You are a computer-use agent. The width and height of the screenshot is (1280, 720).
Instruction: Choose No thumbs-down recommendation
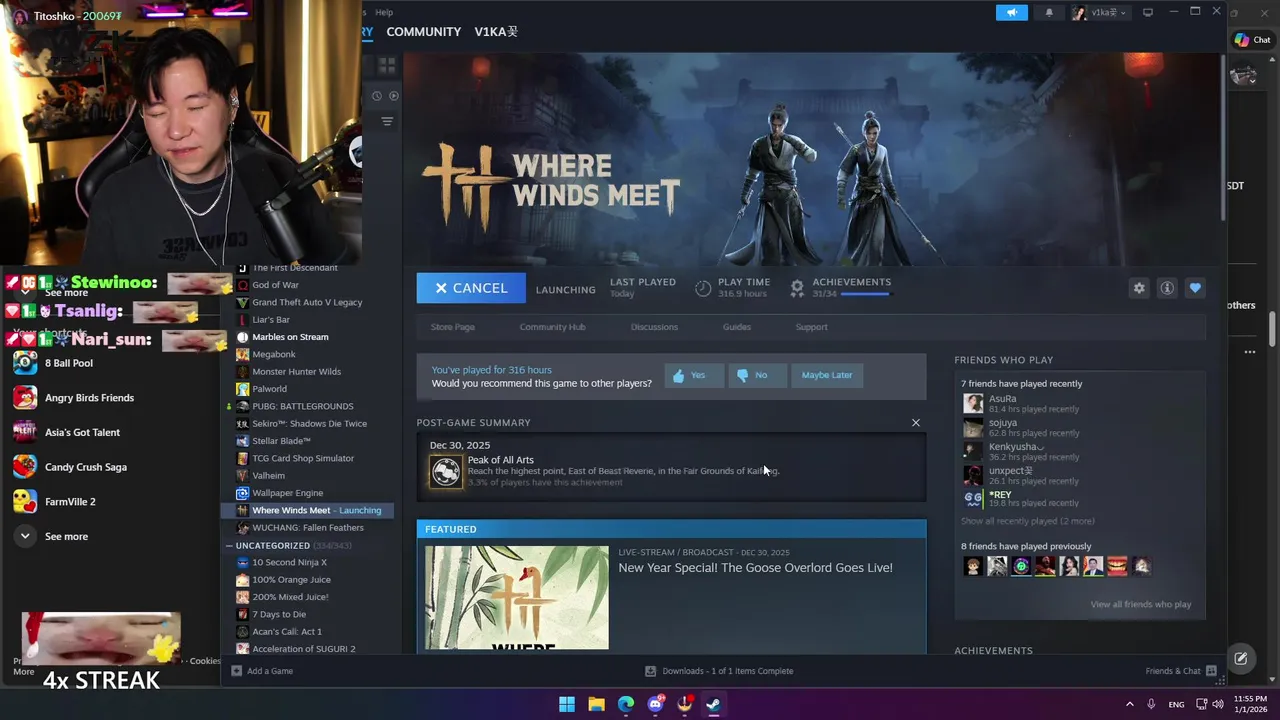[x=755, y=375]
